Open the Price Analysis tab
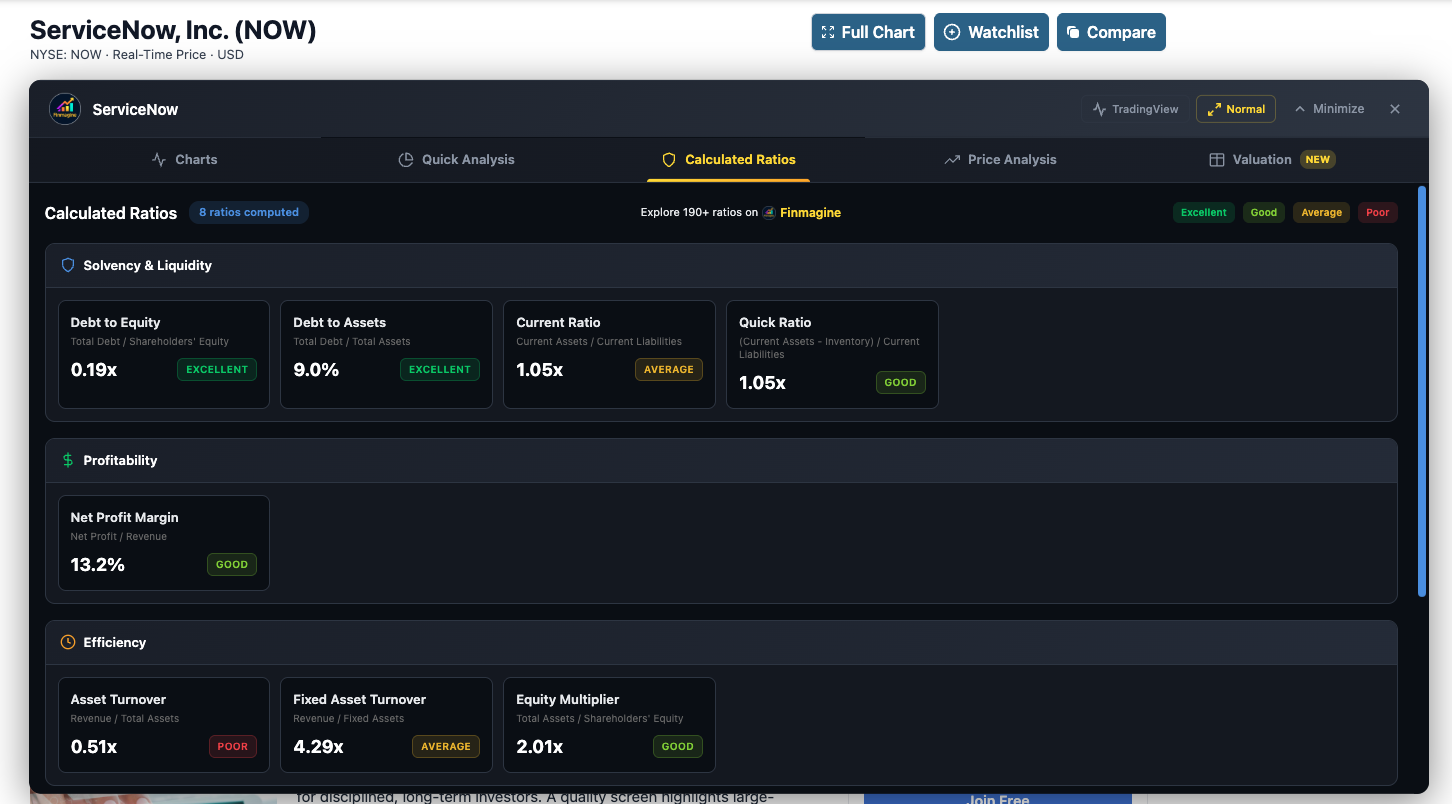 (x=1000, y=159)
